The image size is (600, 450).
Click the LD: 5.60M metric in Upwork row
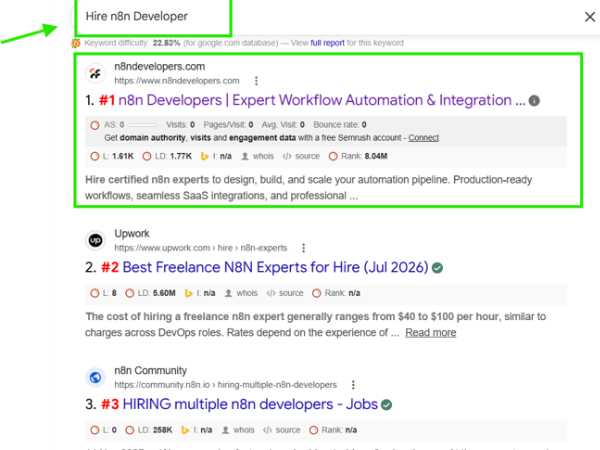tap(150, 293)
